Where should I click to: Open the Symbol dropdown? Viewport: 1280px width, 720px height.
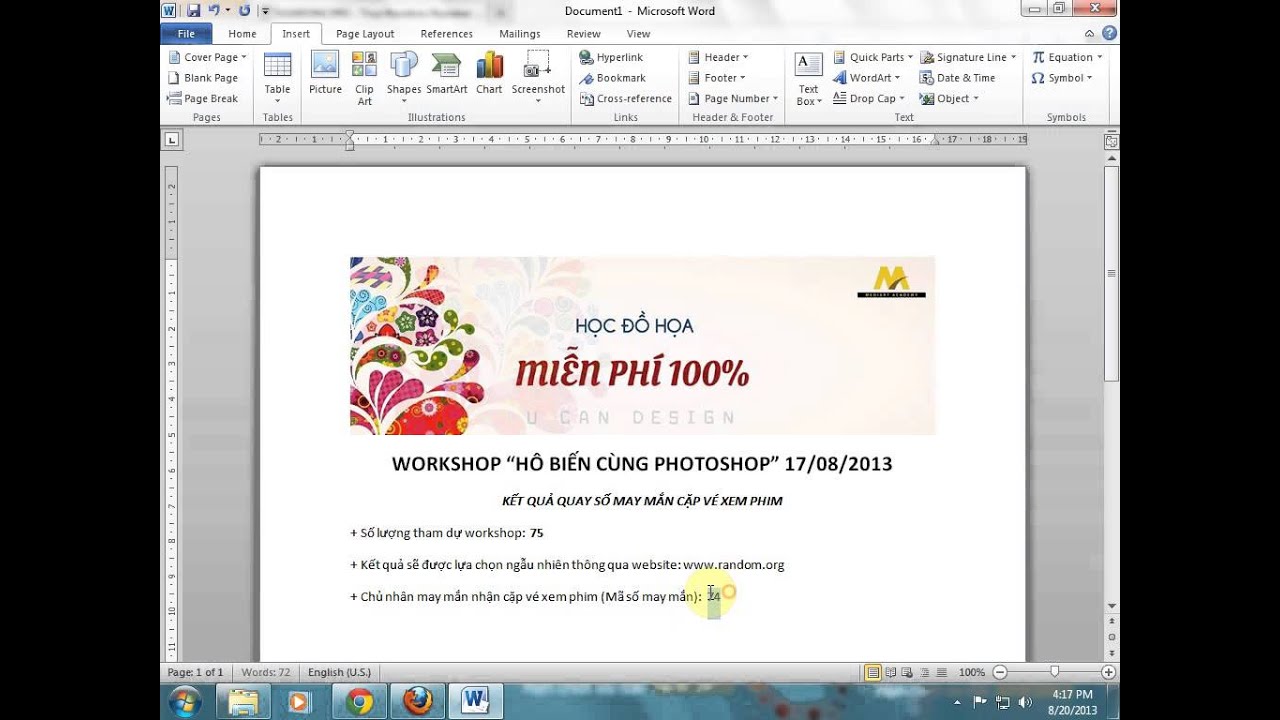click(x=1061, y=78)
